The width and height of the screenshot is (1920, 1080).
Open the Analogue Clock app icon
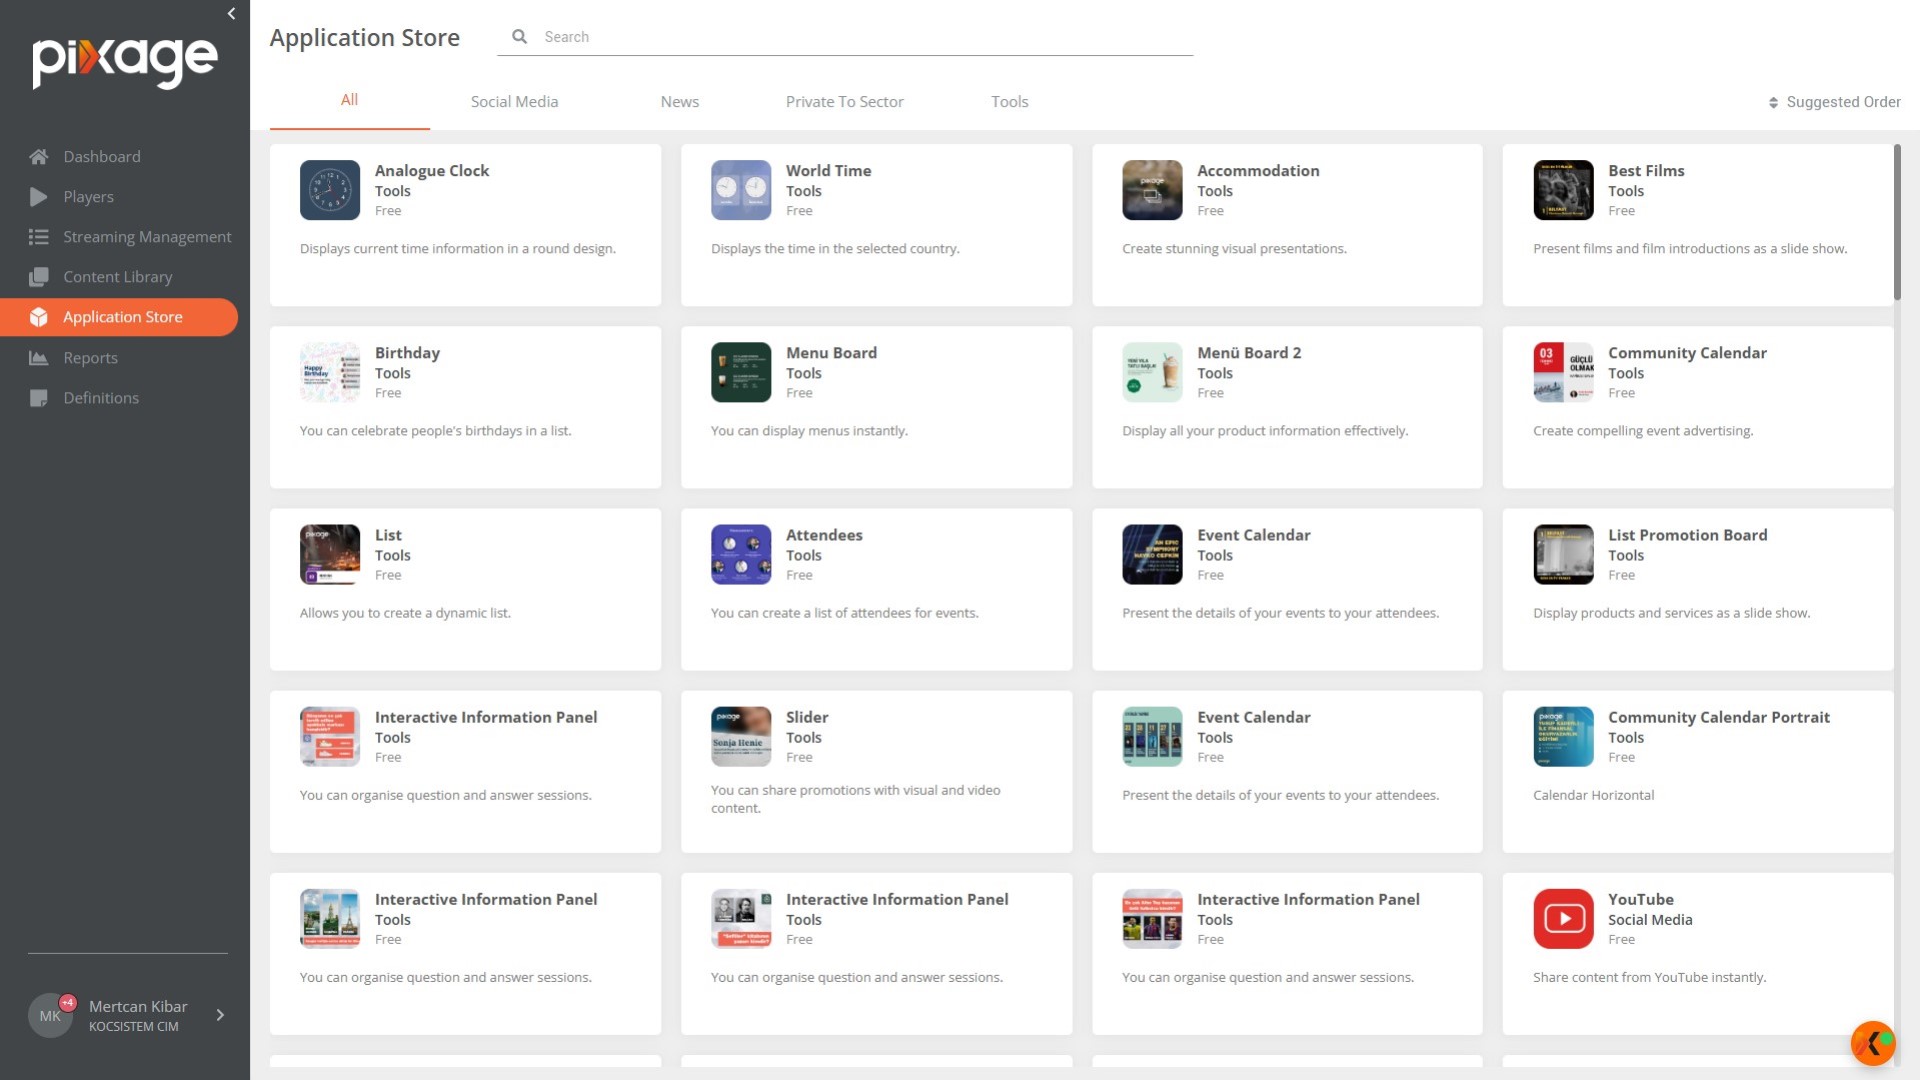click(330, 190)
